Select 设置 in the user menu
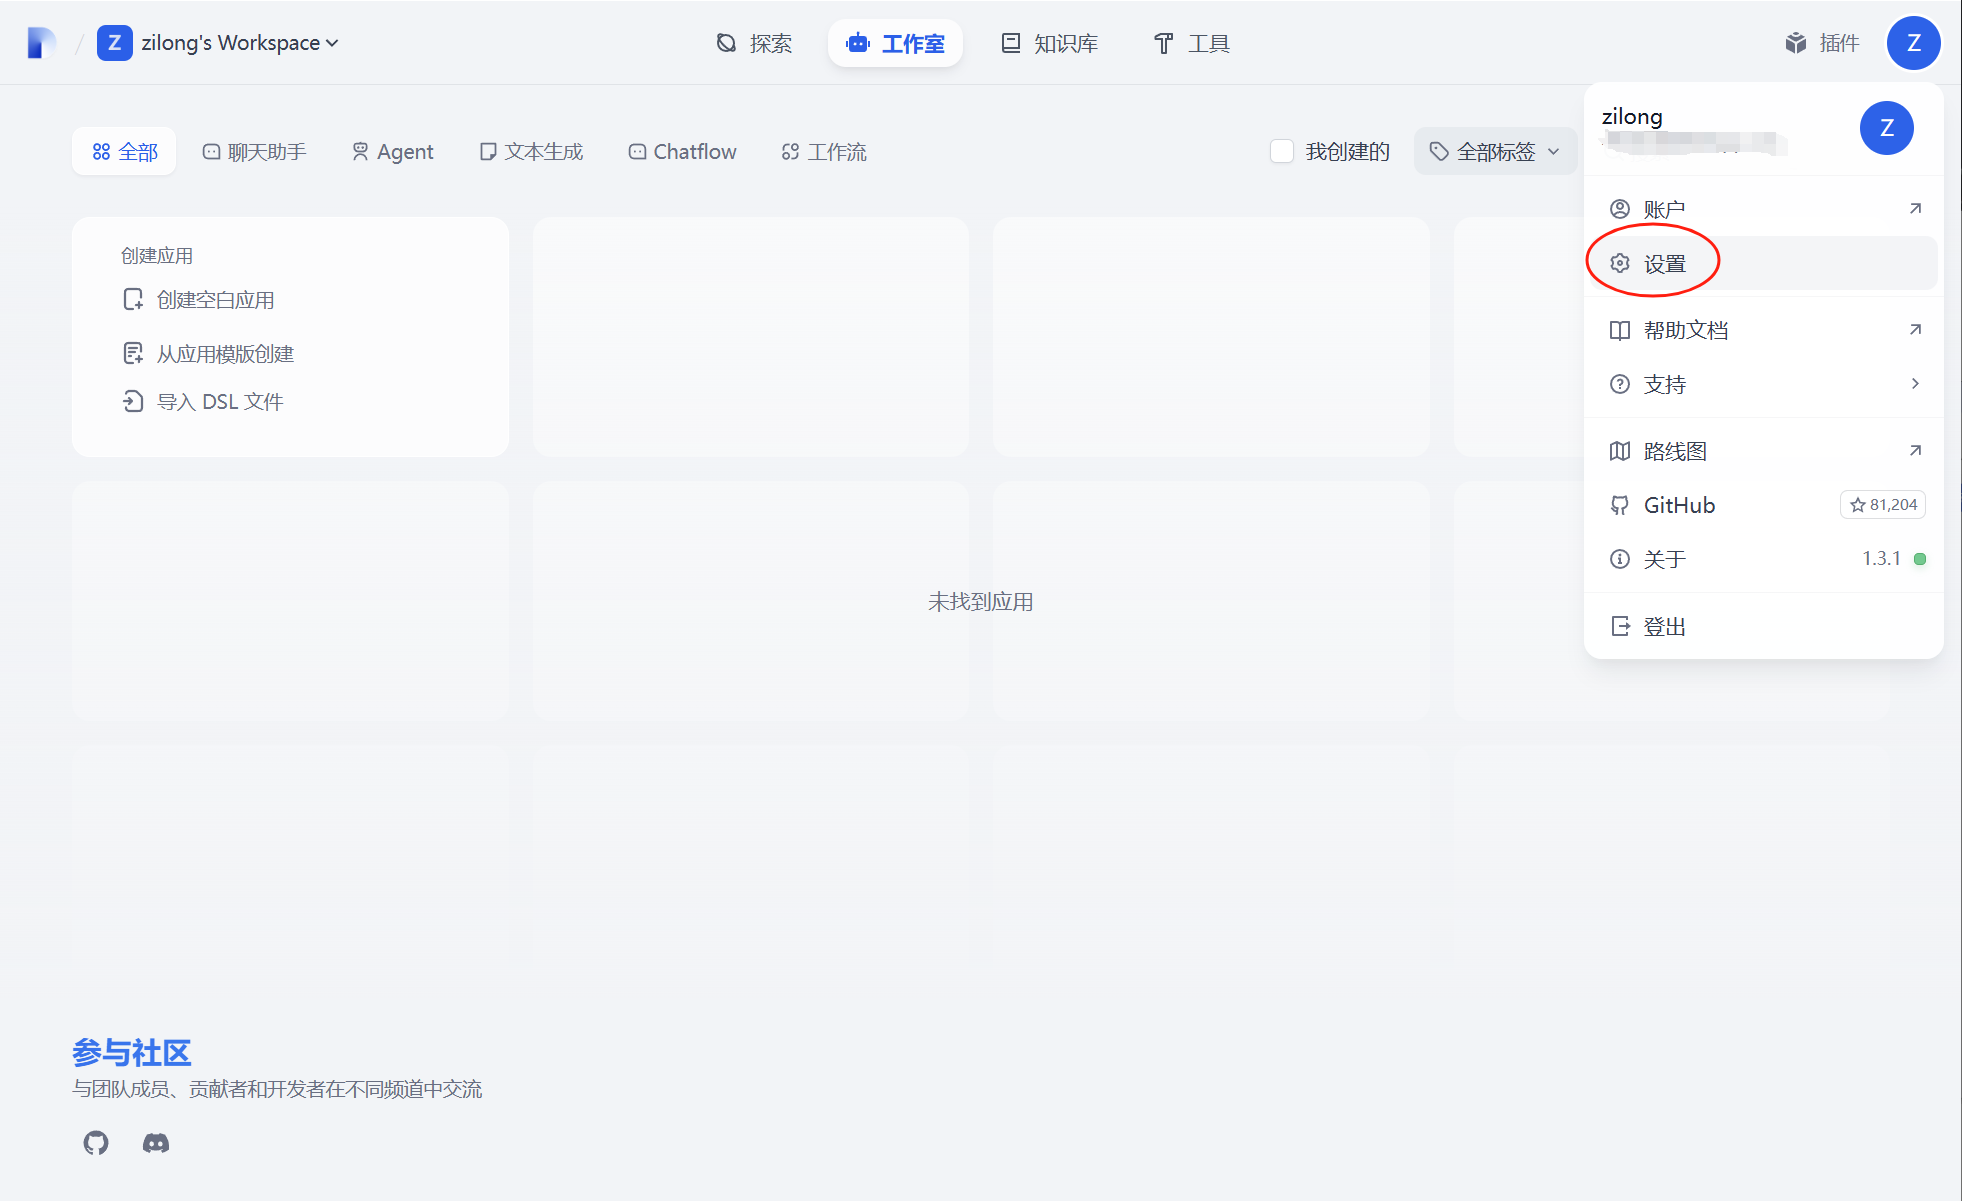This screenshot has height=1201, width=1962. tap(1665, 264)
